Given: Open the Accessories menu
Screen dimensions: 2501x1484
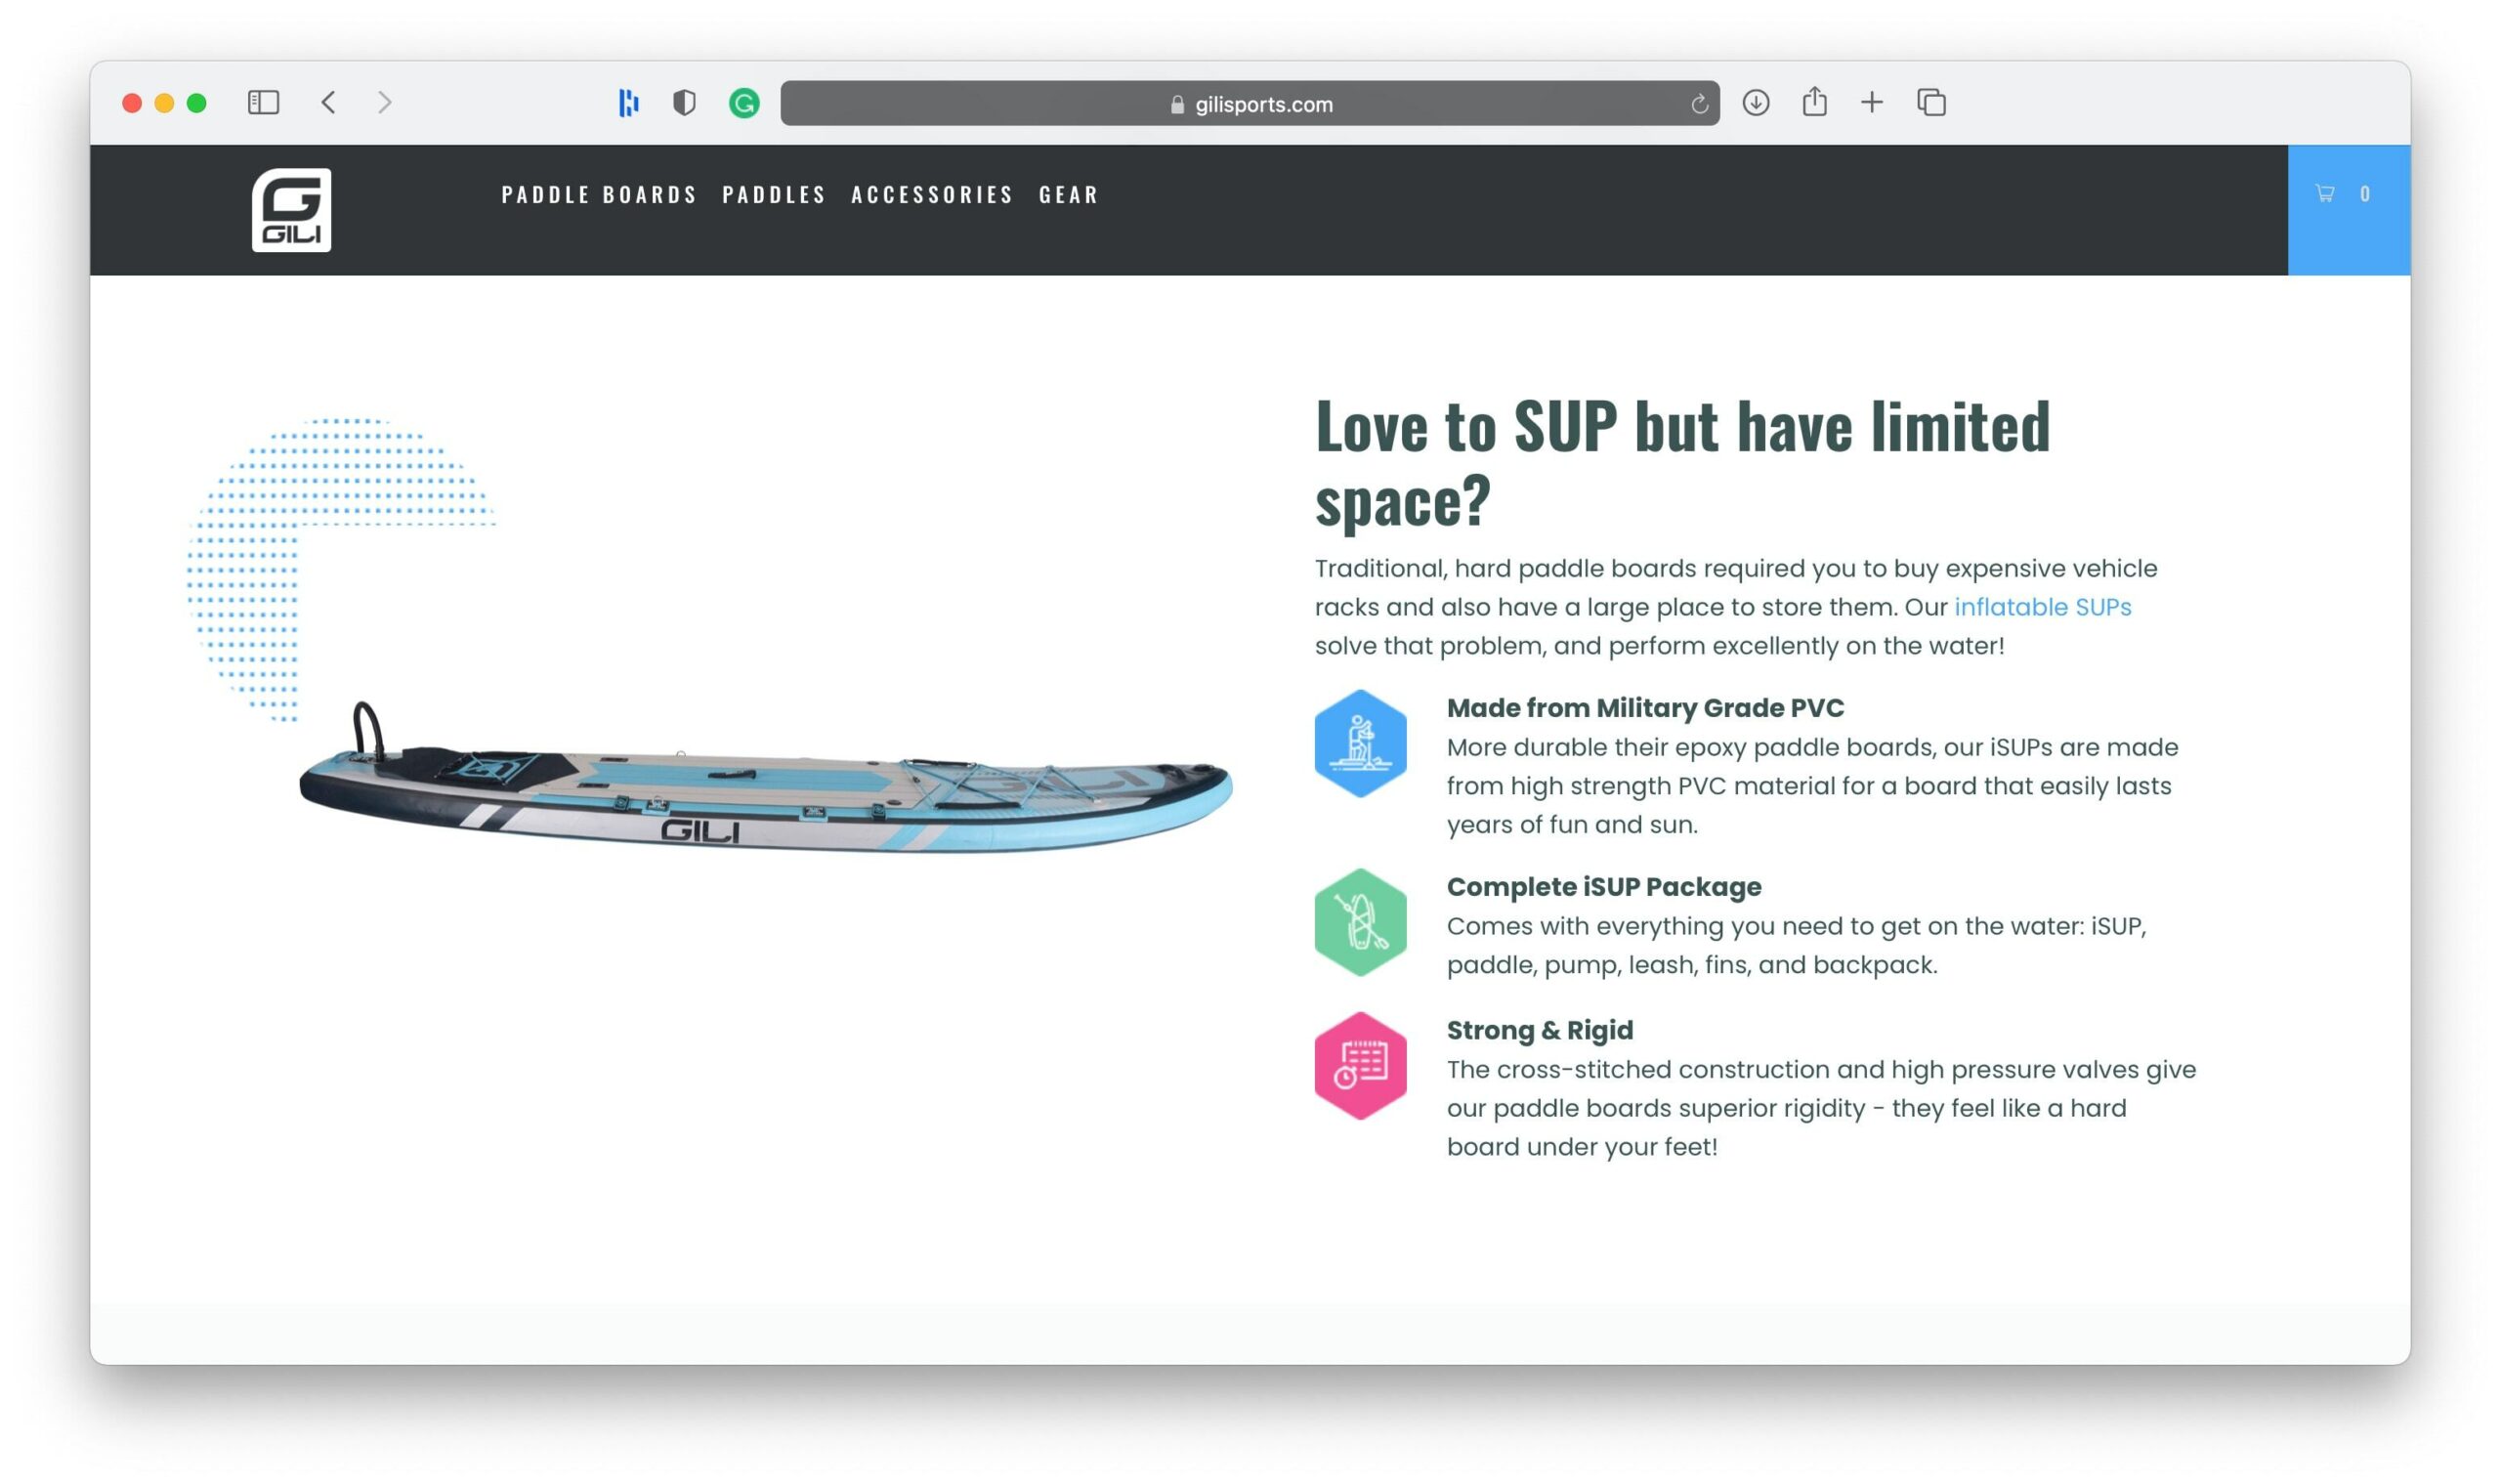Looking at the screenshot, I should click(932, 195).
